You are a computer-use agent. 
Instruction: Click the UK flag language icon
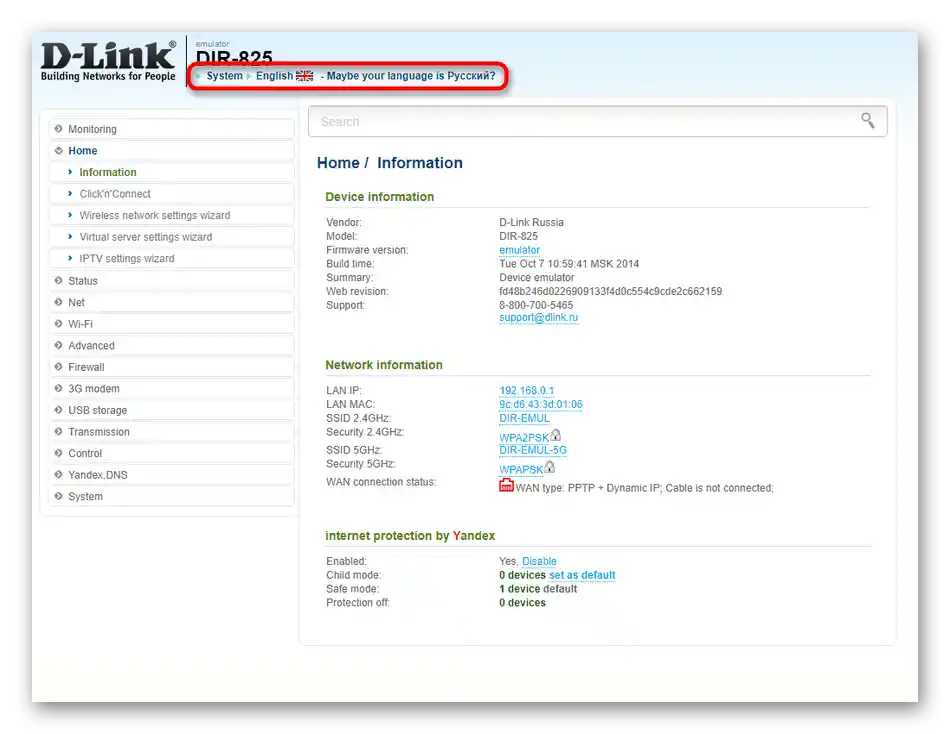[x=304, y=76]
